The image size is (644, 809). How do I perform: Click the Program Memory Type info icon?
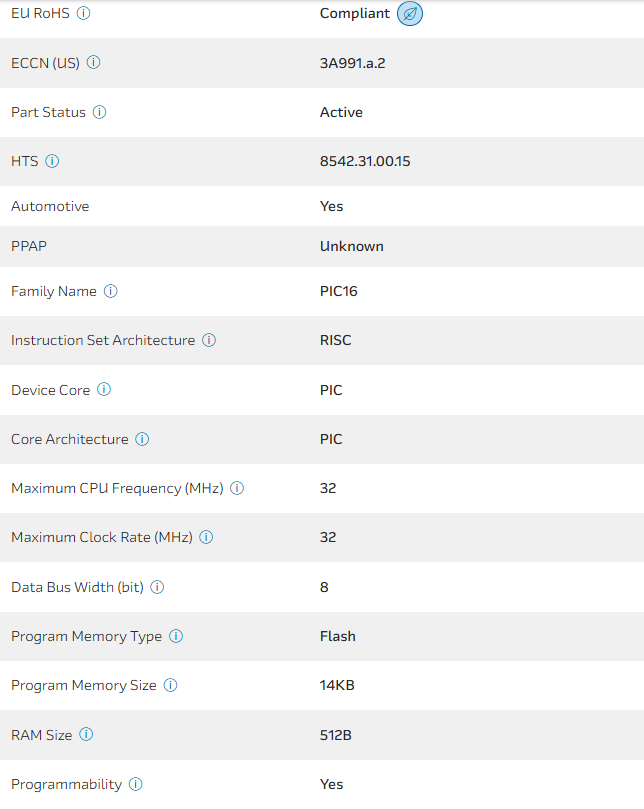pos(176,636)
